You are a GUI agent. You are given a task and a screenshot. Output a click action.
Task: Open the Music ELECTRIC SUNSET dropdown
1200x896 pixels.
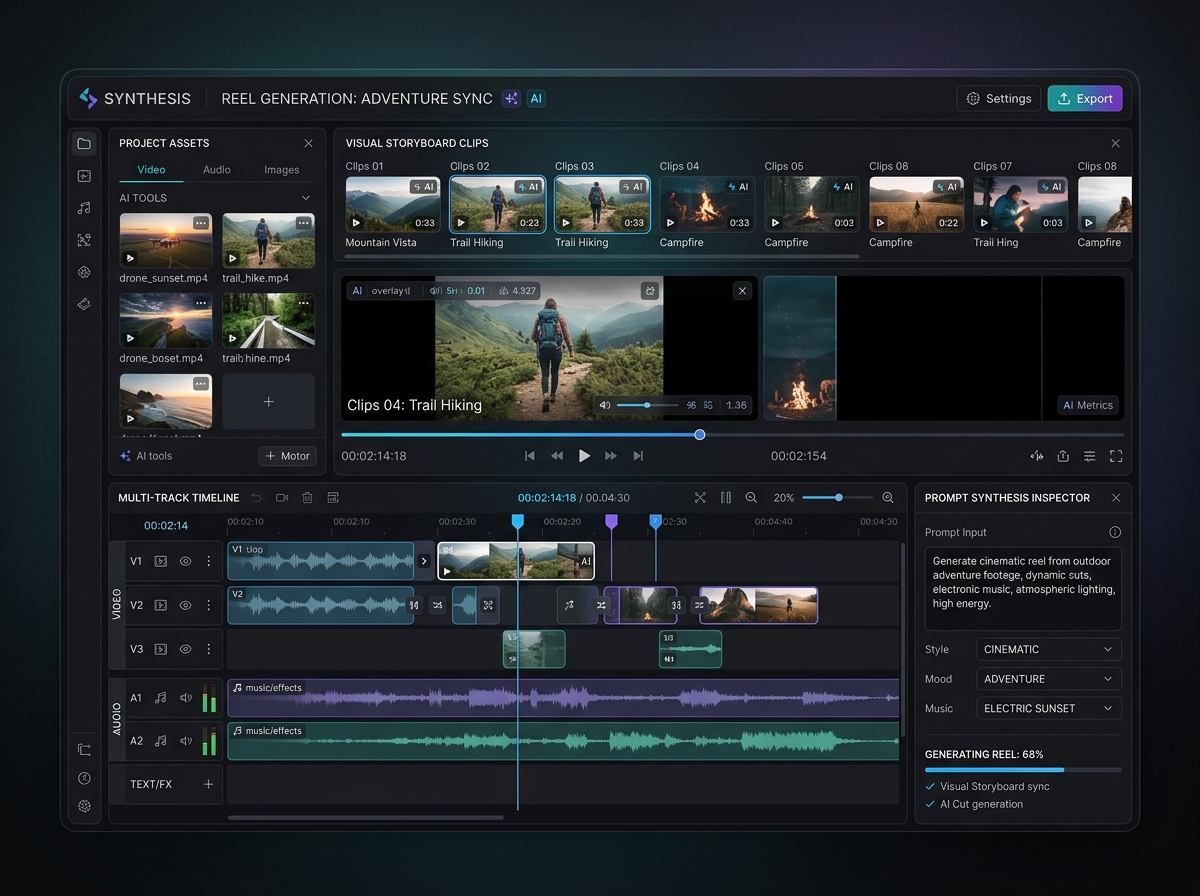click(x=1048, y=708)
